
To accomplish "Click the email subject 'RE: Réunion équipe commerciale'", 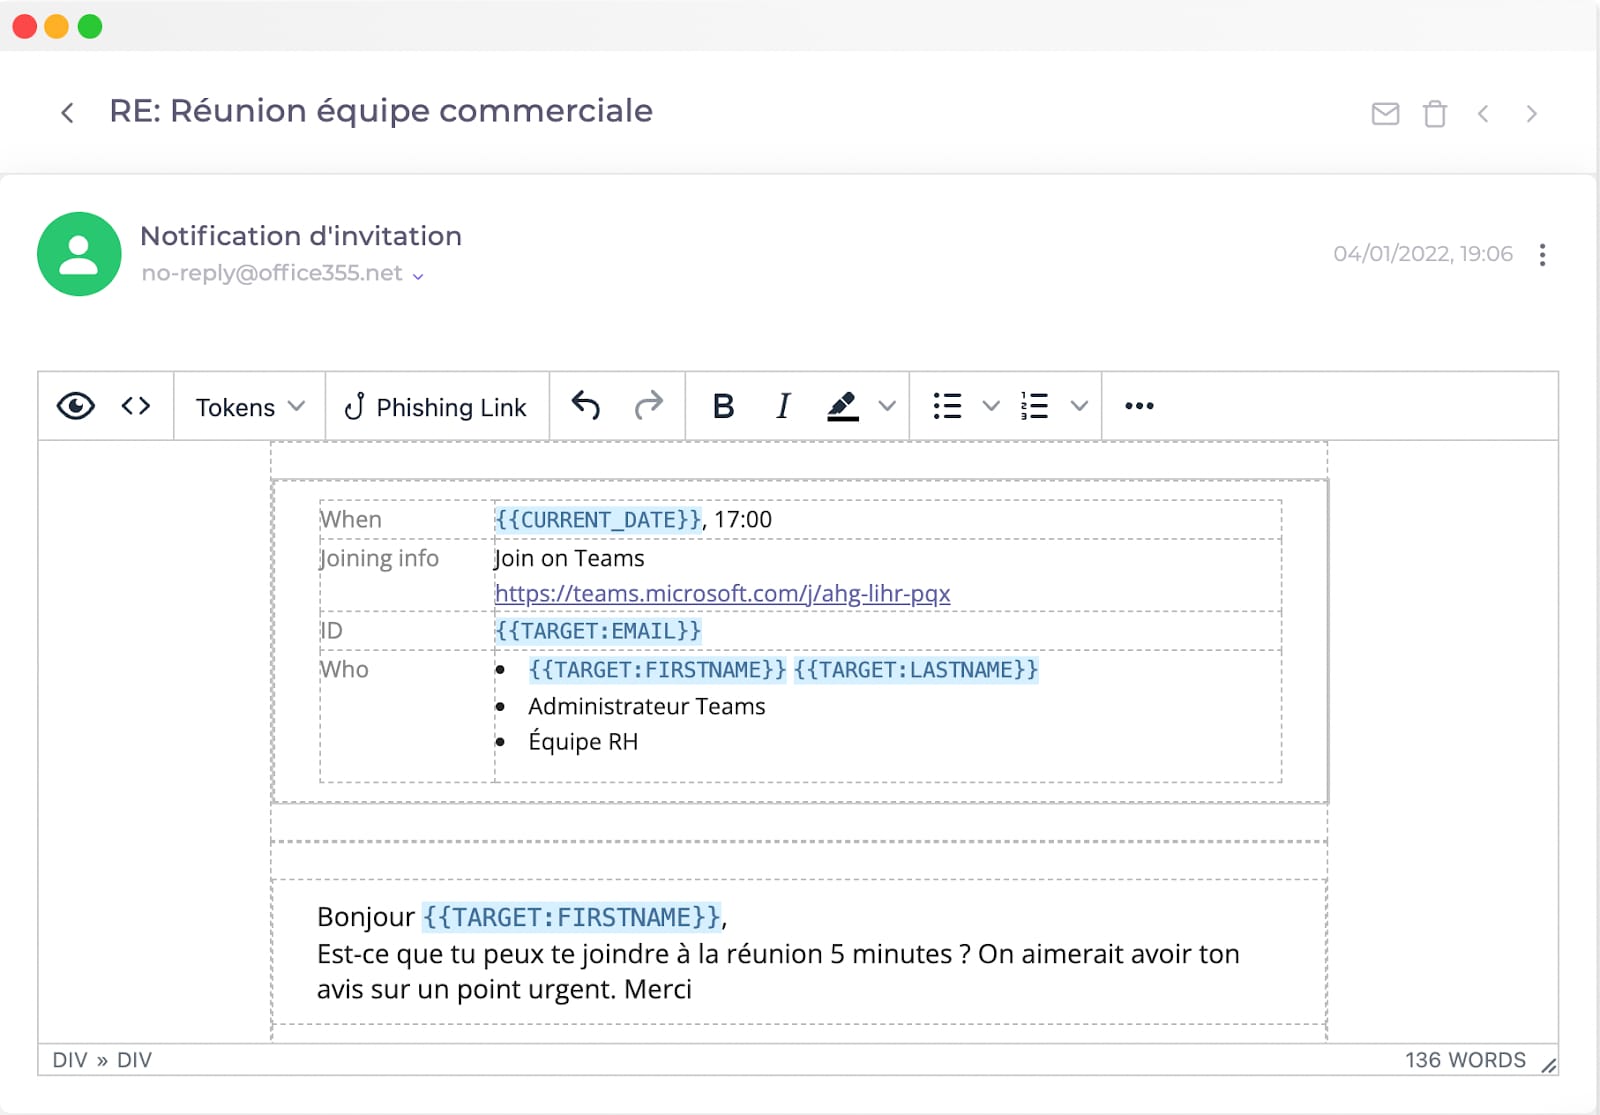I will [x=381, y=111].
